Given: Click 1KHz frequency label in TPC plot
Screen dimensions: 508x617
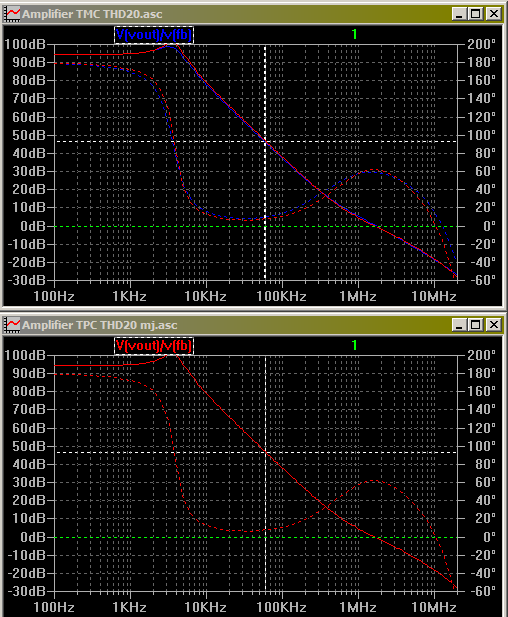Looking at the screenshot, I should point(129,607).
